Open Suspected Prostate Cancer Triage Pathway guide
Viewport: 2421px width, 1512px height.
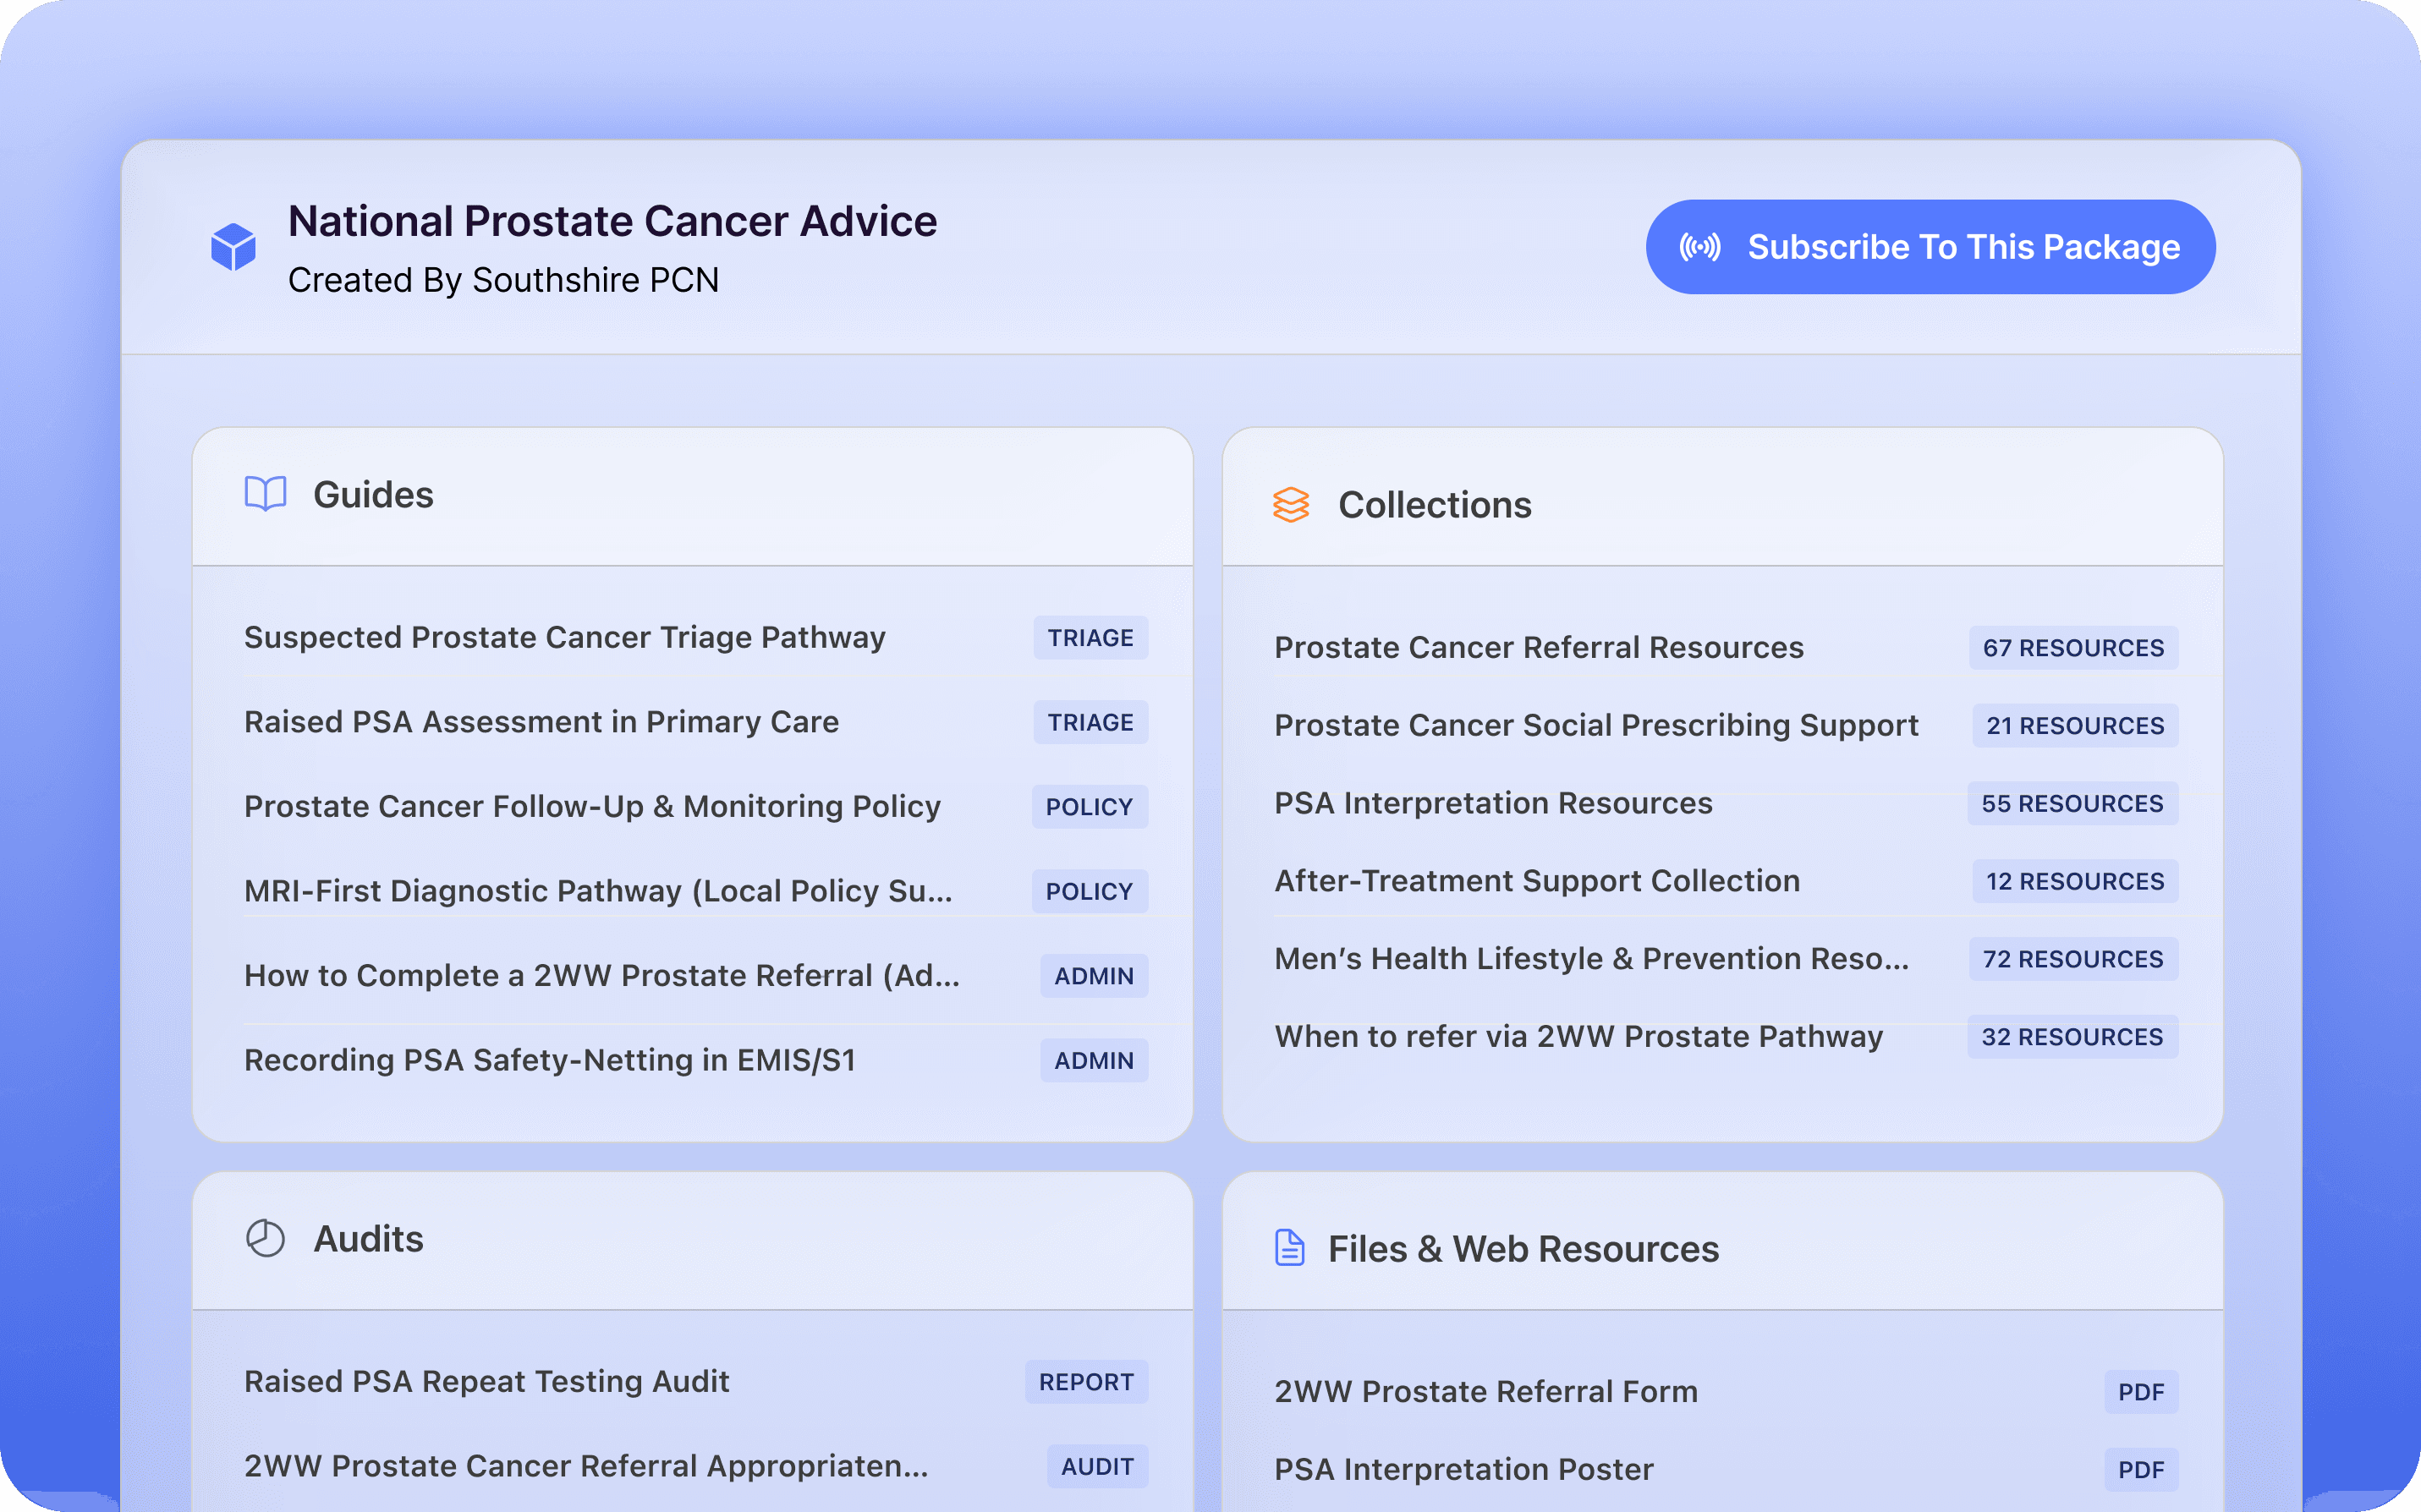point(564,638)
